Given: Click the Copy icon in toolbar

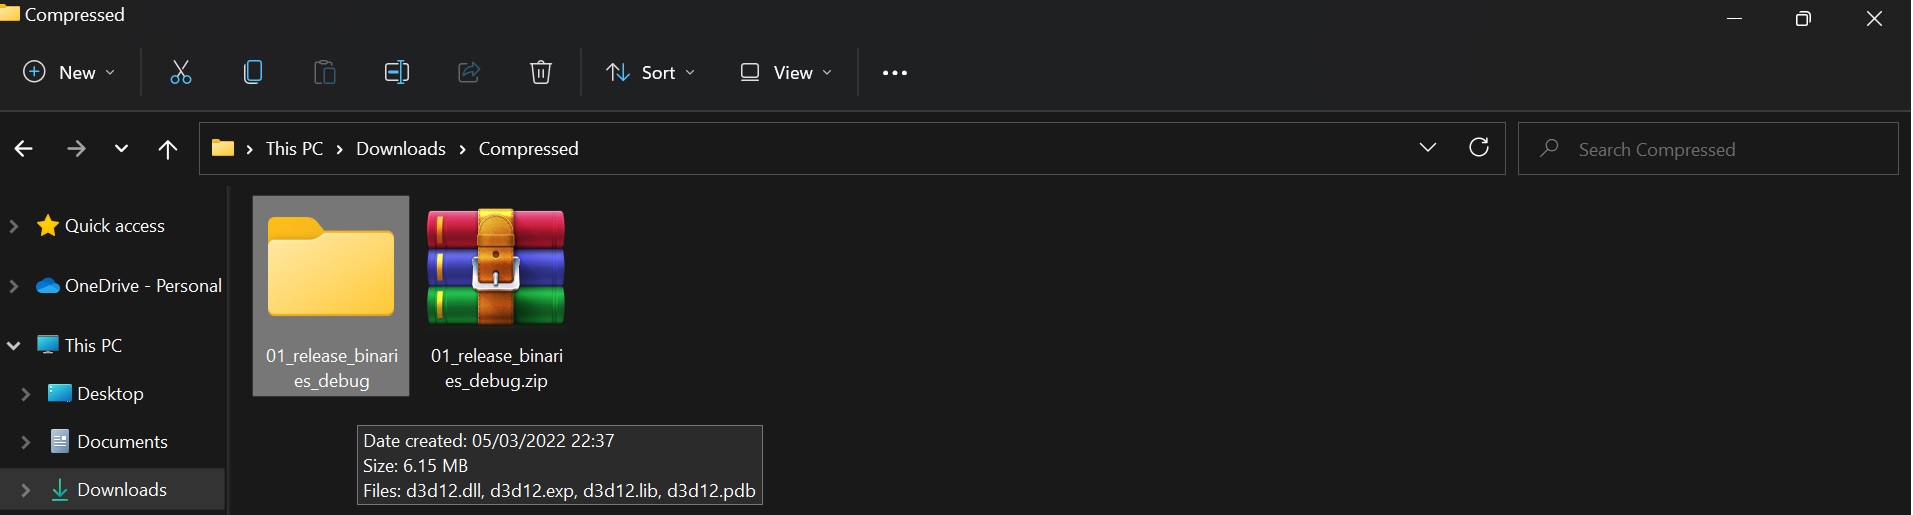Looking at the screenshot, I should 253,72.
